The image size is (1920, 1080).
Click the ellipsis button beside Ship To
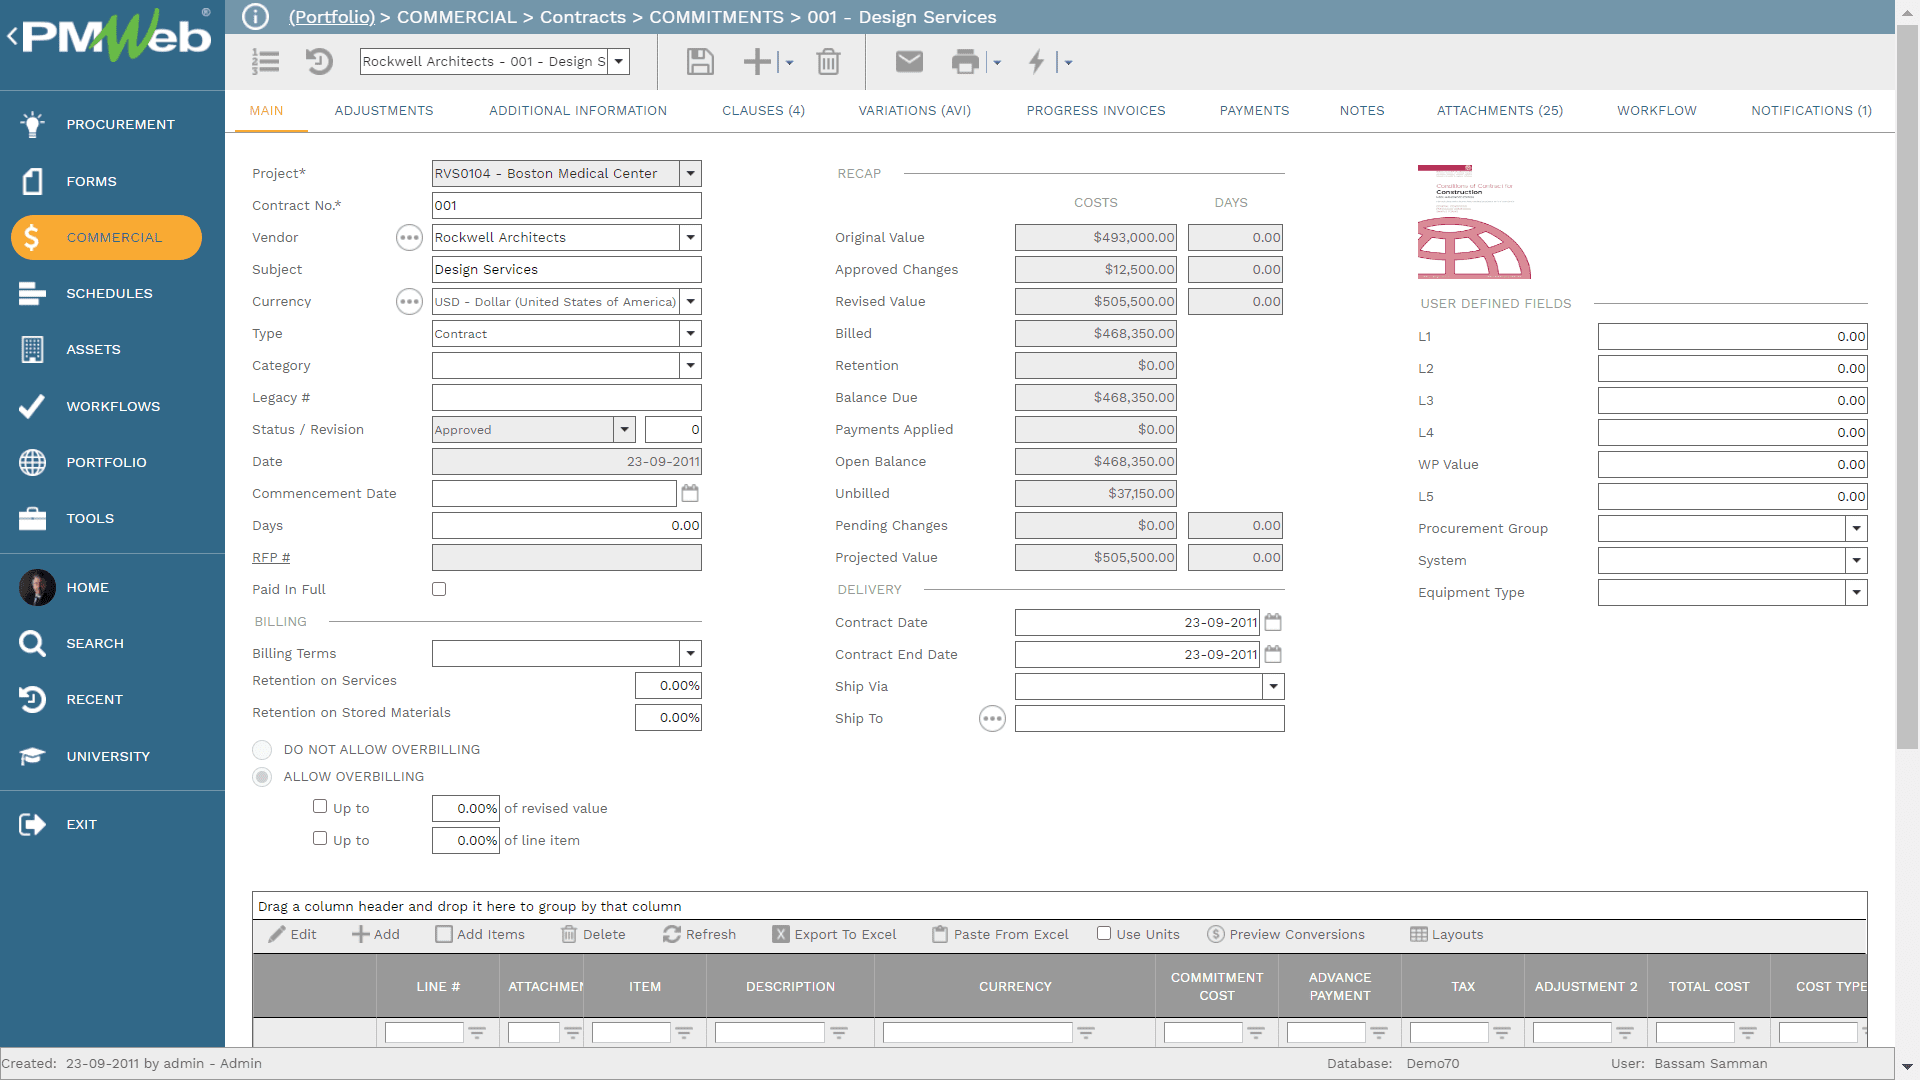pos(992,718)
